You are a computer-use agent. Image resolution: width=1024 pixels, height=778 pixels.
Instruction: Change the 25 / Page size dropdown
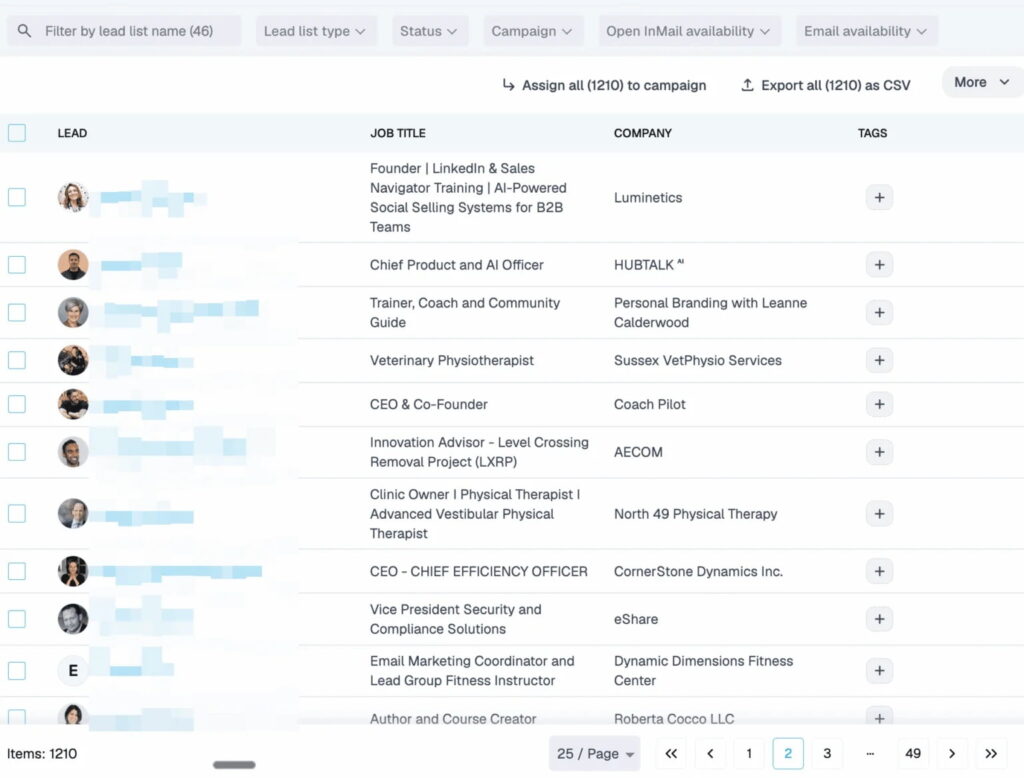594,753
